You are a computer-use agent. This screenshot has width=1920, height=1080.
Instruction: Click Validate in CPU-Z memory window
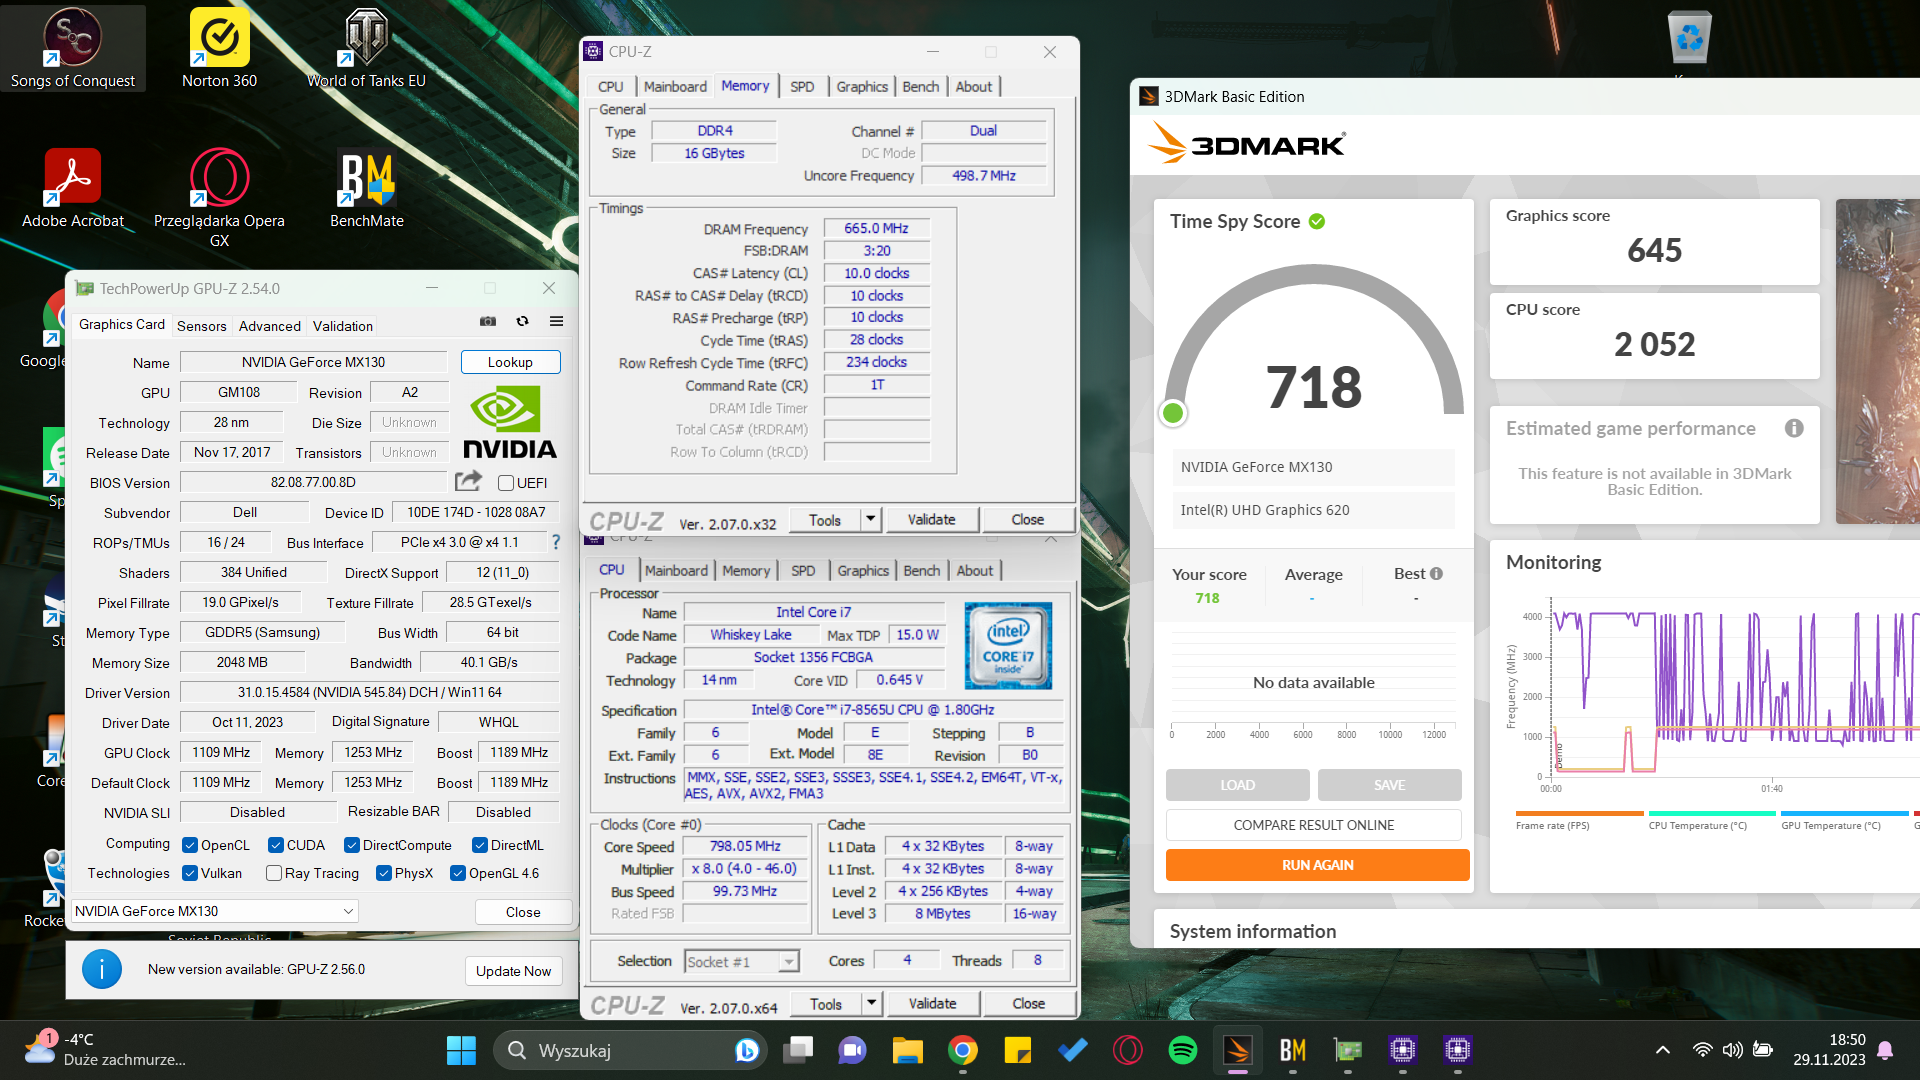tap(931, 519)
